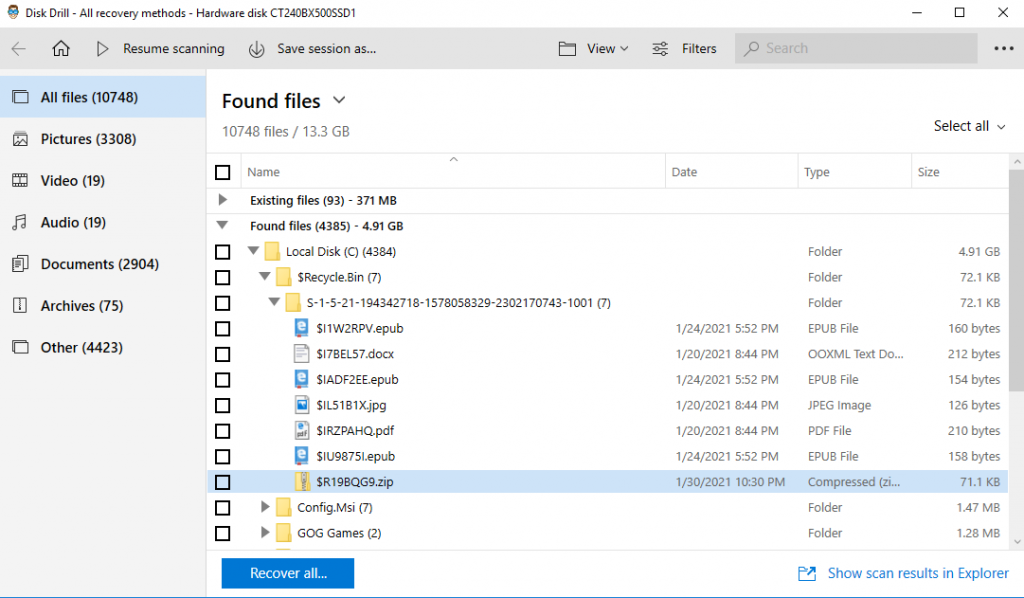Screen dimensions: 1024x598
Task: Expand the Existing files group
Action: tap(223, 200)
